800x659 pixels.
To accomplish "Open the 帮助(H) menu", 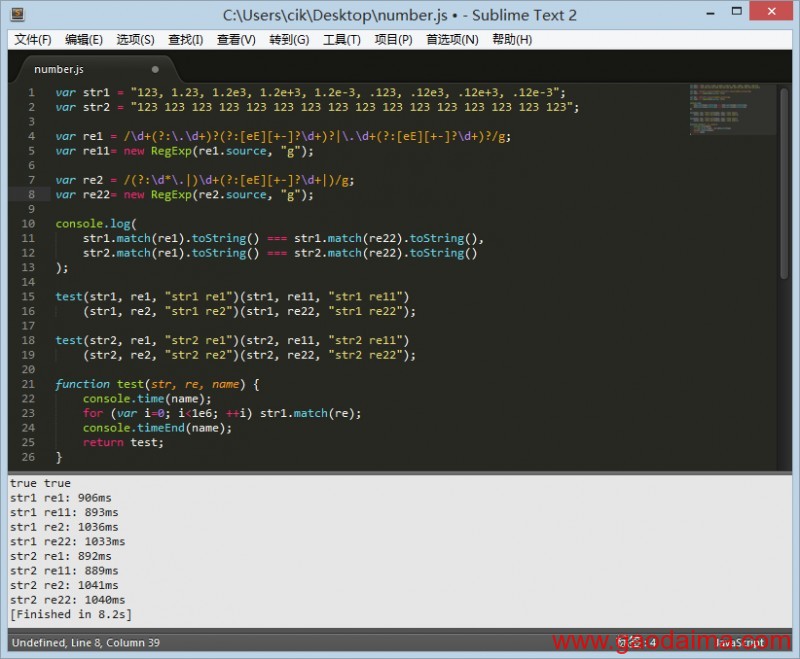I will coord(512,40).
